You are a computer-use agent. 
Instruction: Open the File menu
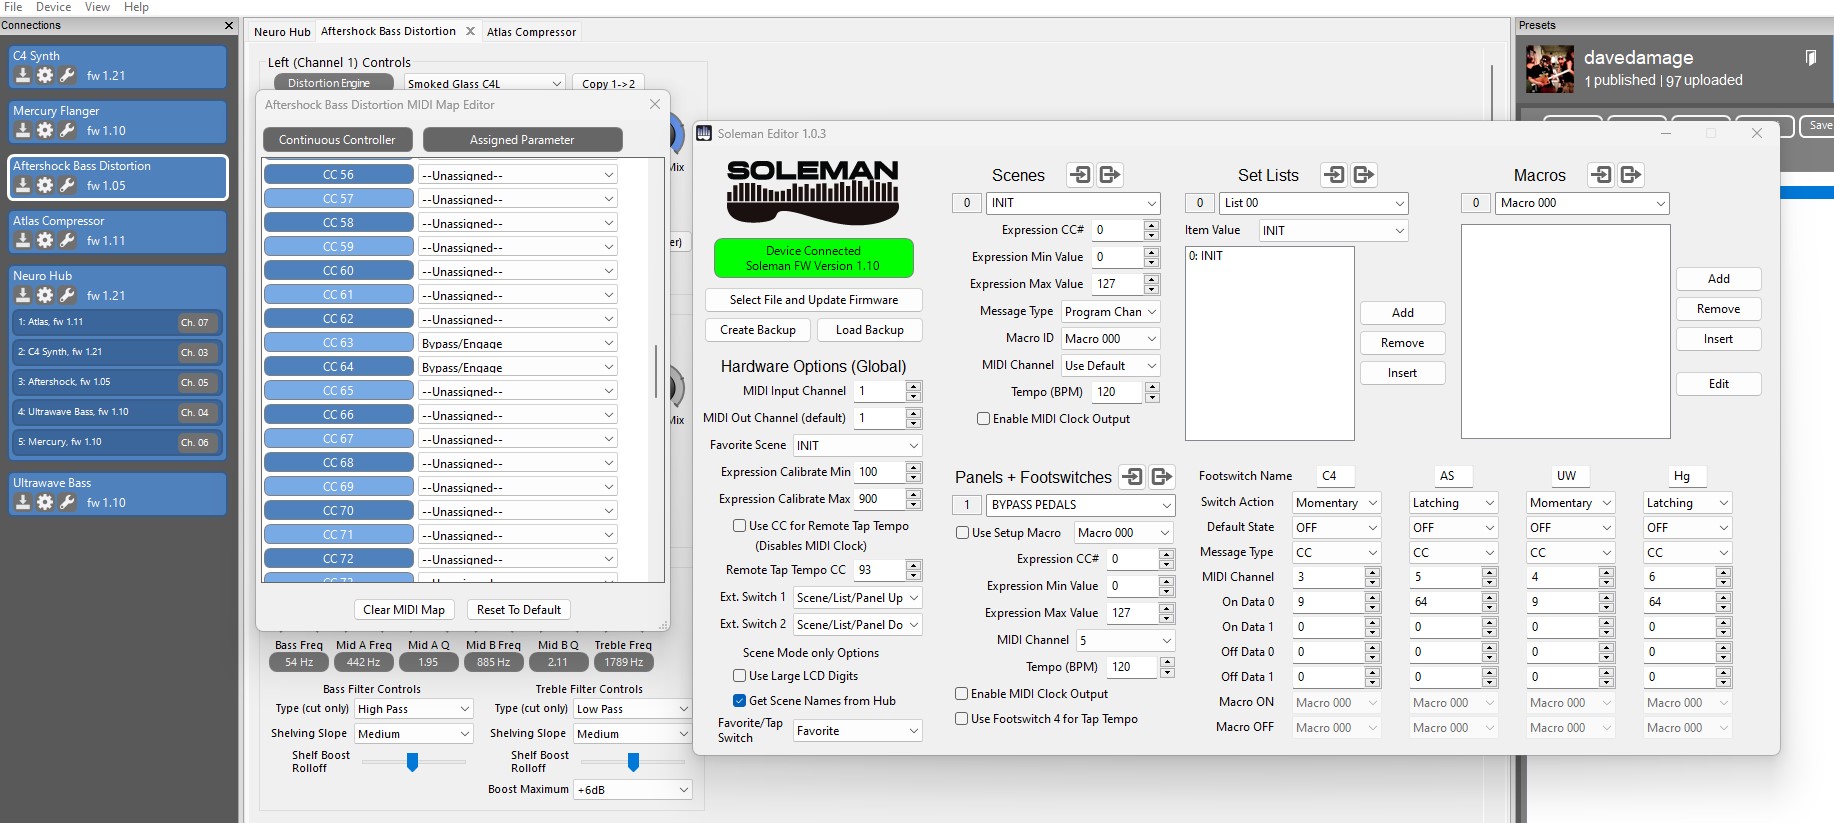pos(13,7)
